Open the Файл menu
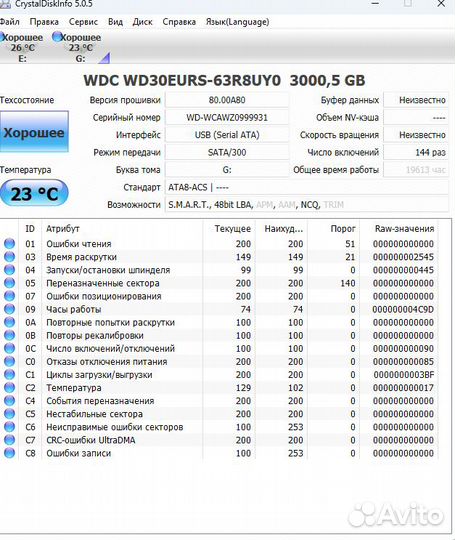The height and width of the screenshot is (540, 455). [x=9, y=22]
